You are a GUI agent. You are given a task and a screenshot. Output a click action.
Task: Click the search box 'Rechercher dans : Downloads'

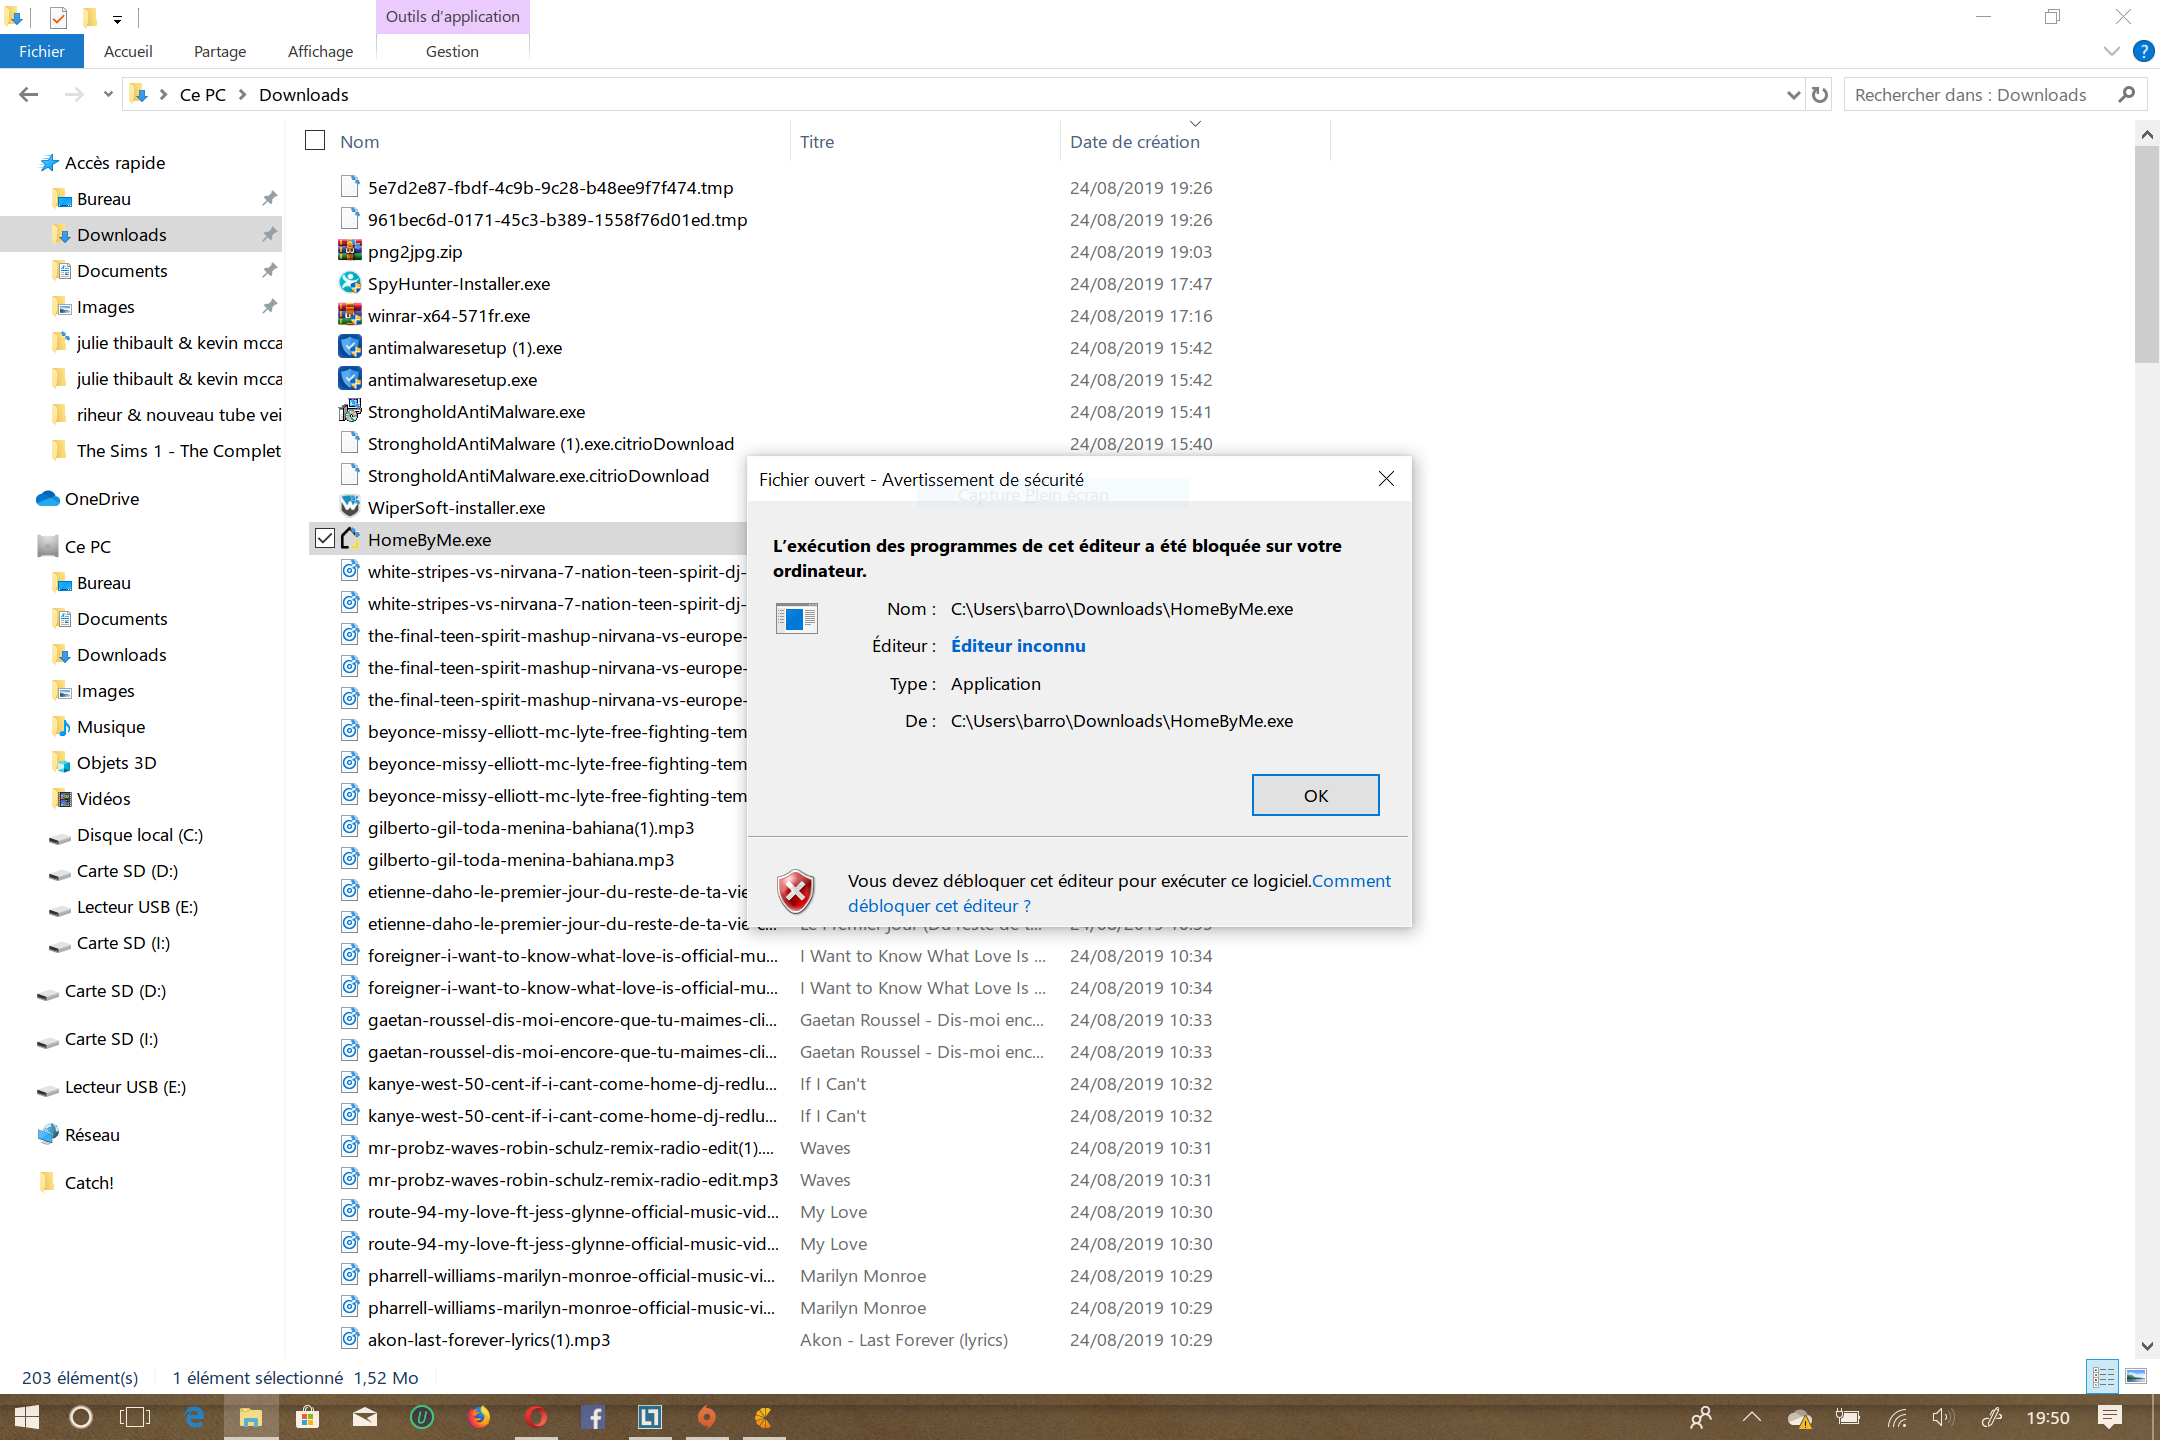(1970, 95)
